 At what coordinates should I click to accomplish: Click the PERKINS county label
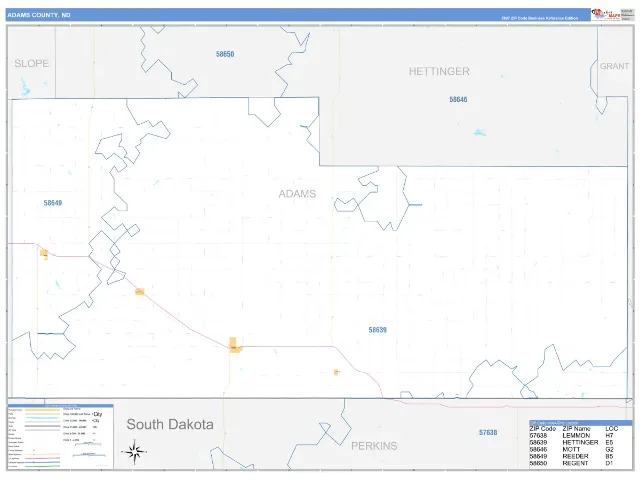[374, 446]
